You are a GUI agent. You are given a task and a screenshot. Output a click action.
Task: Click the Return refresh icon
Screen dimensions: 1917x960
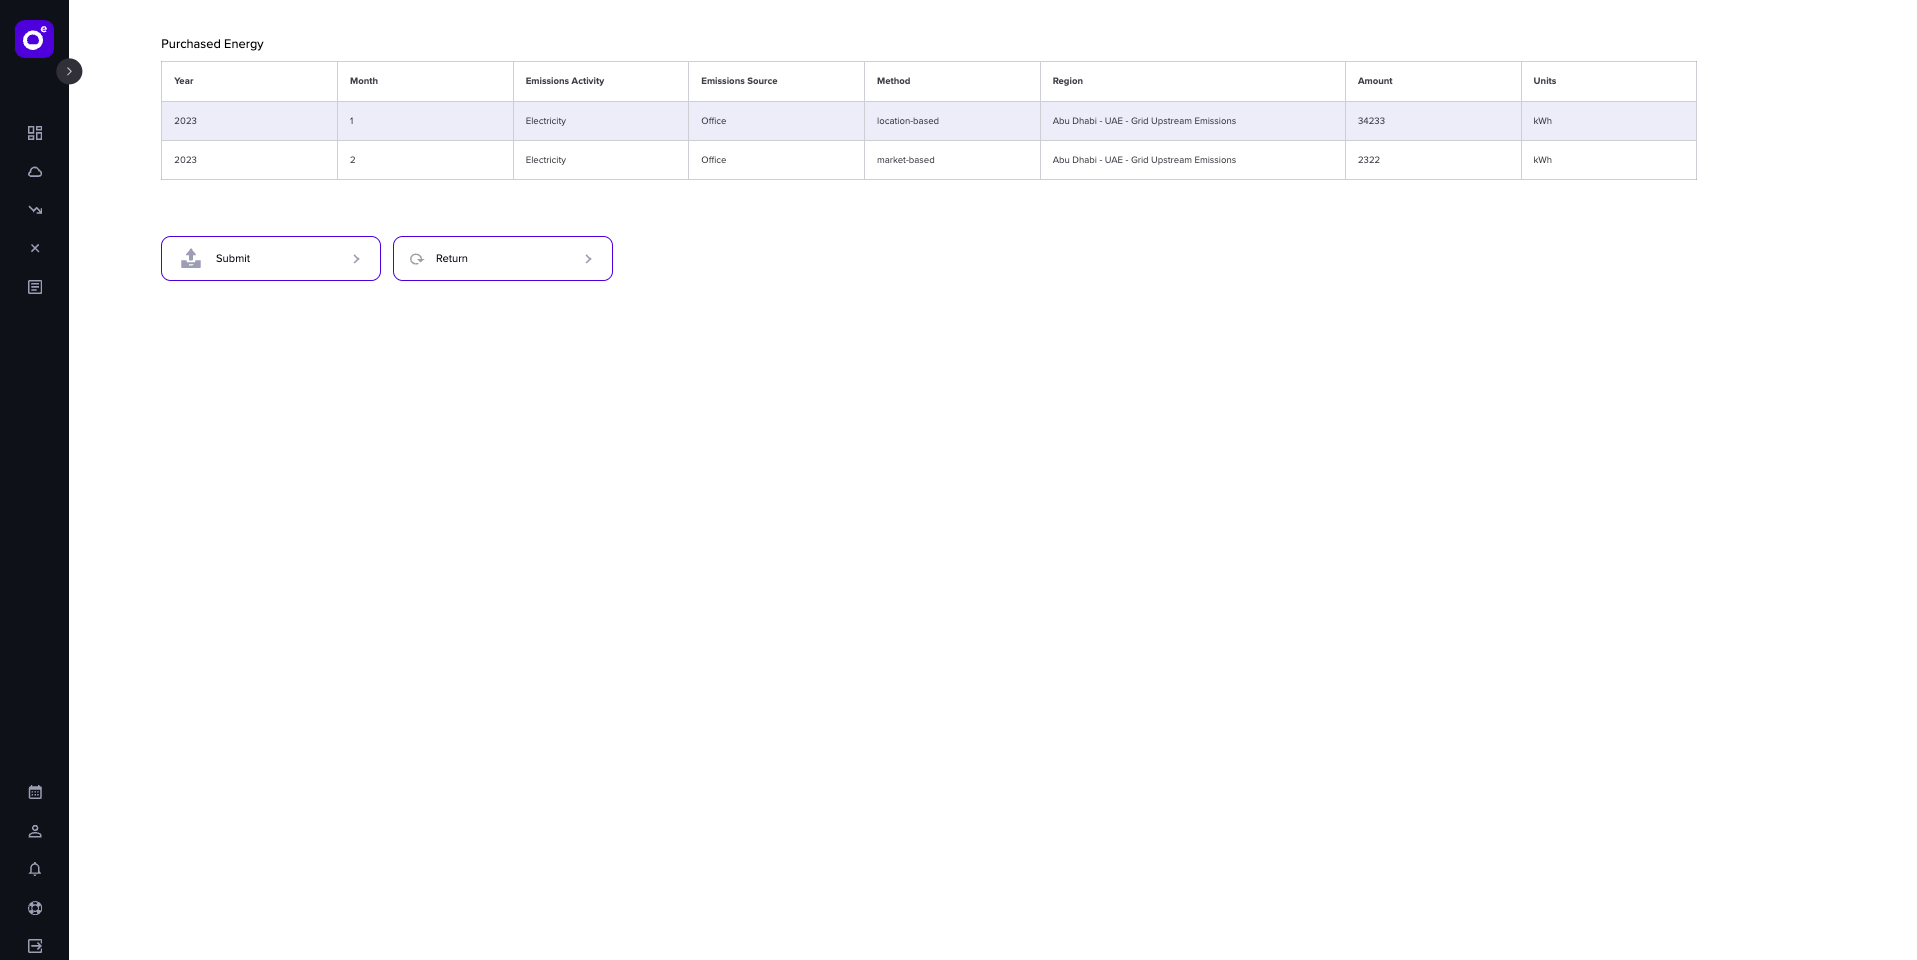pos(416,258)
